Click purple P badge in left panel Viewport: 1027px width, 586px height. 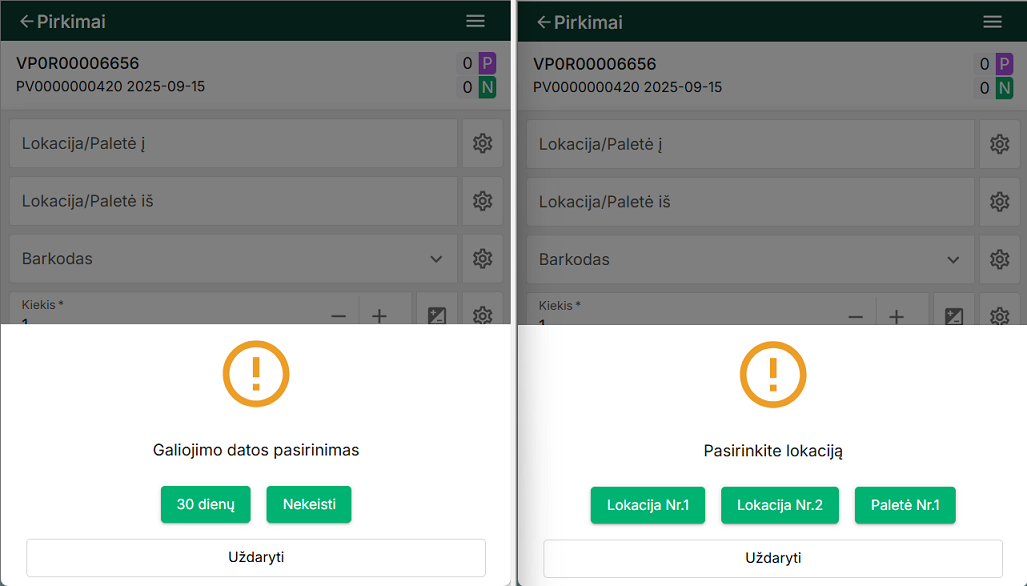pyautogui.click(x=487, y=64)
